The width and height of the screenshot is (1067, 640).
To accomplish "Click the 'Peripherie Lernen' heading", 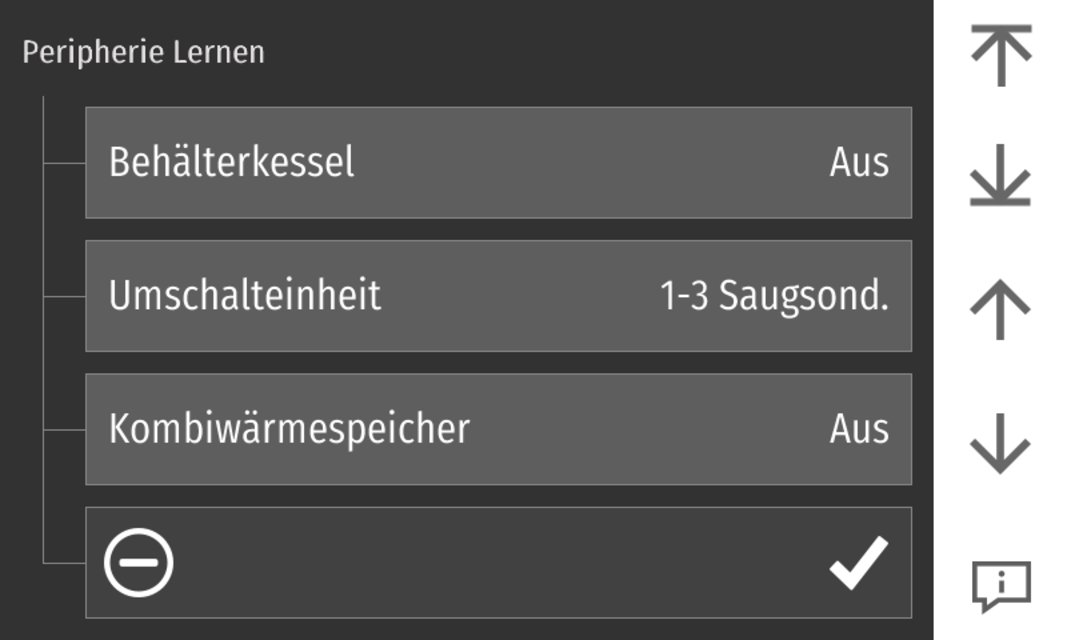I will coord(143,52).
